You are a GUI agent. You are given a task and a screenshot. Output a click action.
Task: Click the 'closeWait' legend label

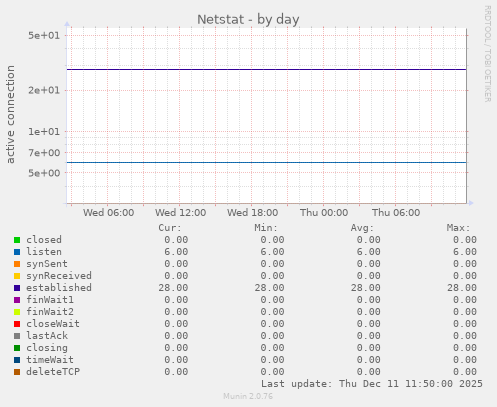pos(53,324)
